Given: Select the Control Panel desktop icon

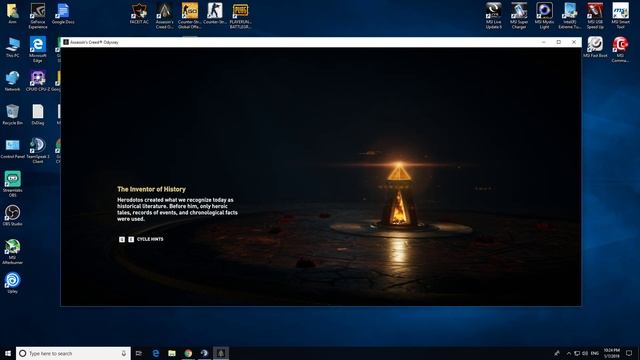Looking at the screenshot, I should 13,149.
